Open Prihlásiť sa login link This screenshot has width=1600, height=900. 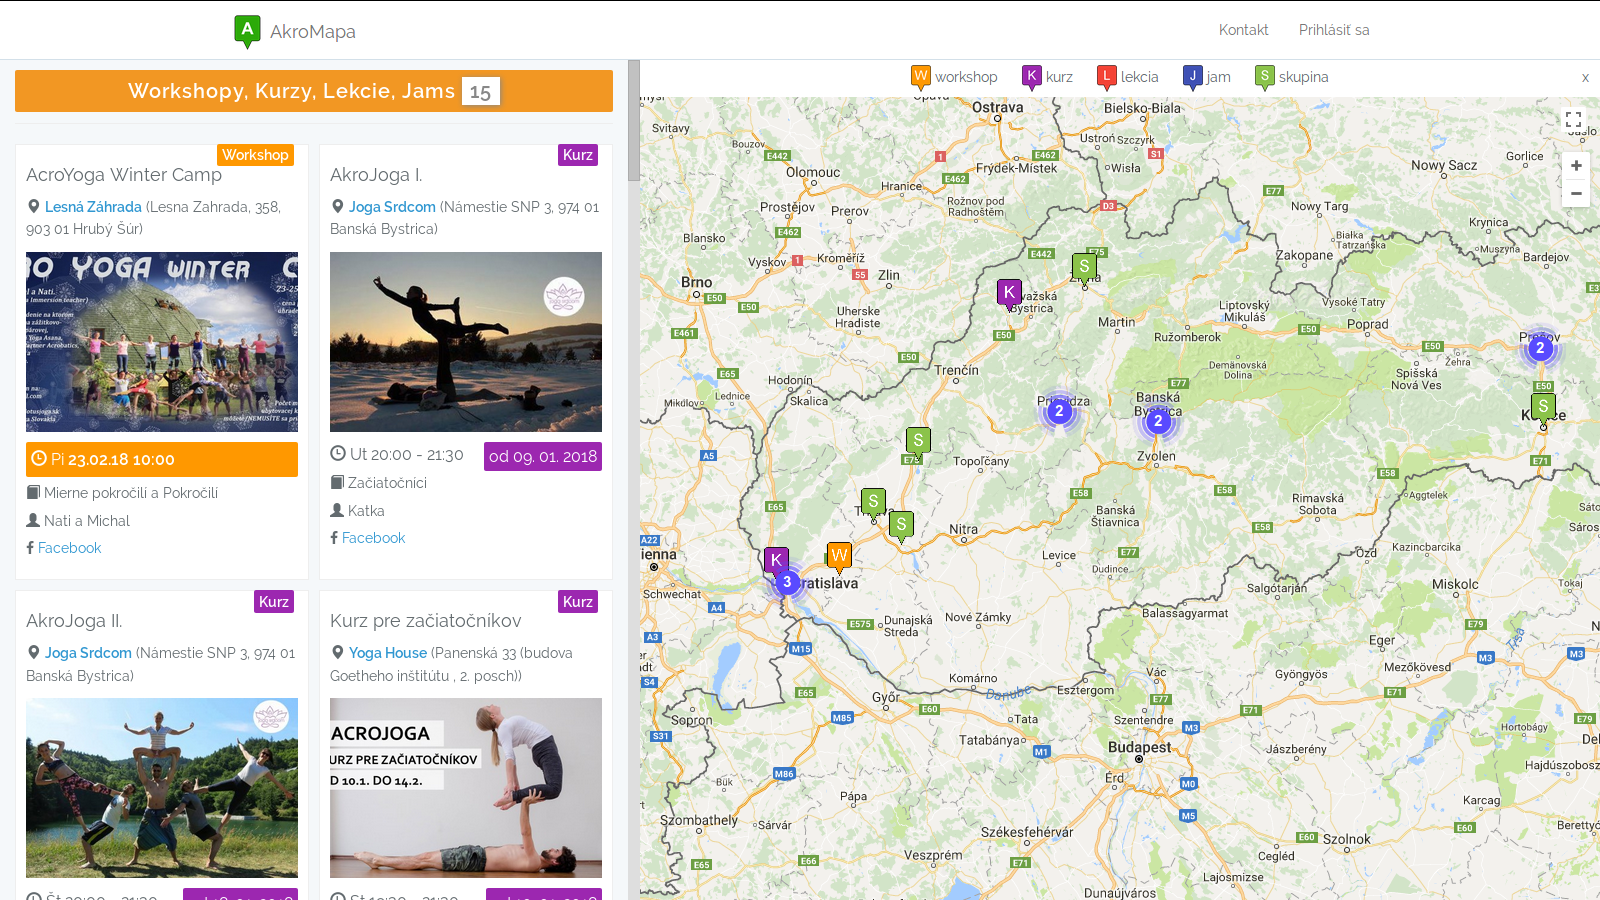[x=1333, y=30]
